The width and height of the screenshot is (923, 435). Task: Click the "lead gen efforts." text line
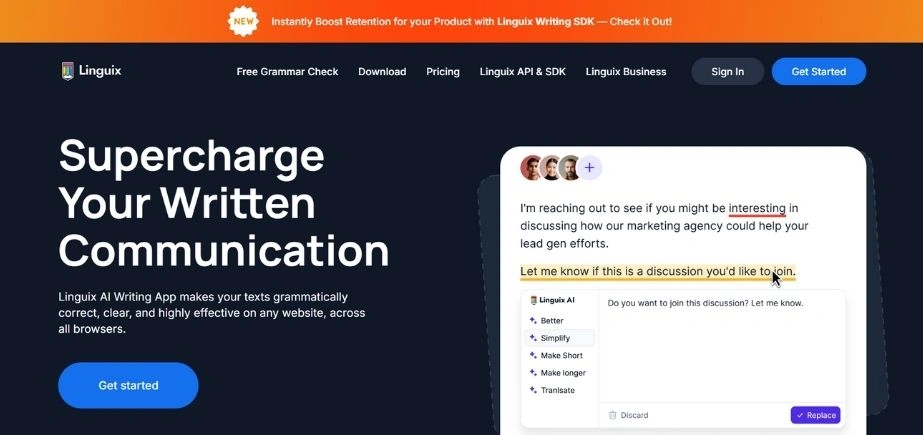(x=564, y=244)
